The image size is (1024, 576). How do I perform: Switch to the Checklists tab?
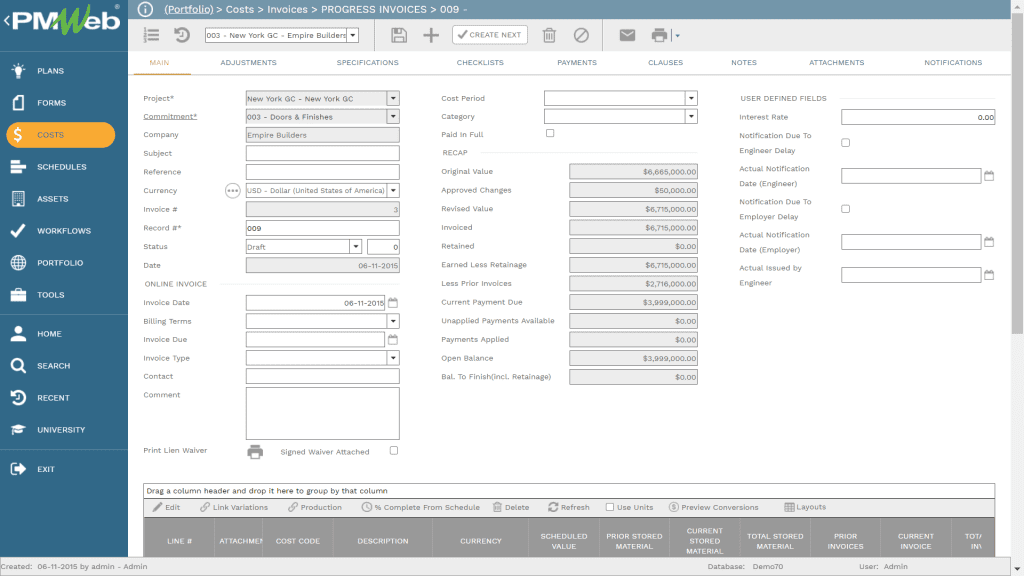pyautogui.click(x=480, y=63)
